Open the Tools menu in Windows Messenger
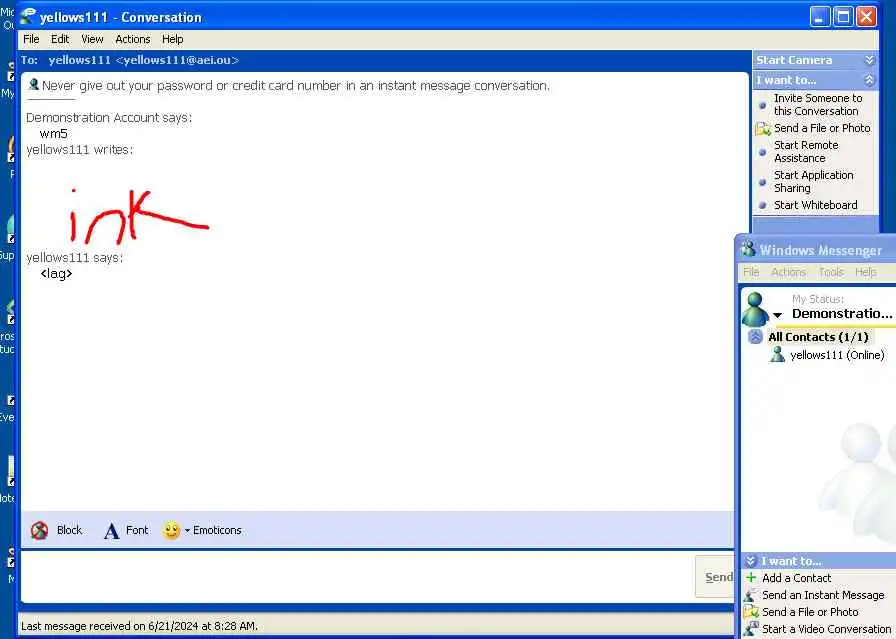 coord(831,272)
